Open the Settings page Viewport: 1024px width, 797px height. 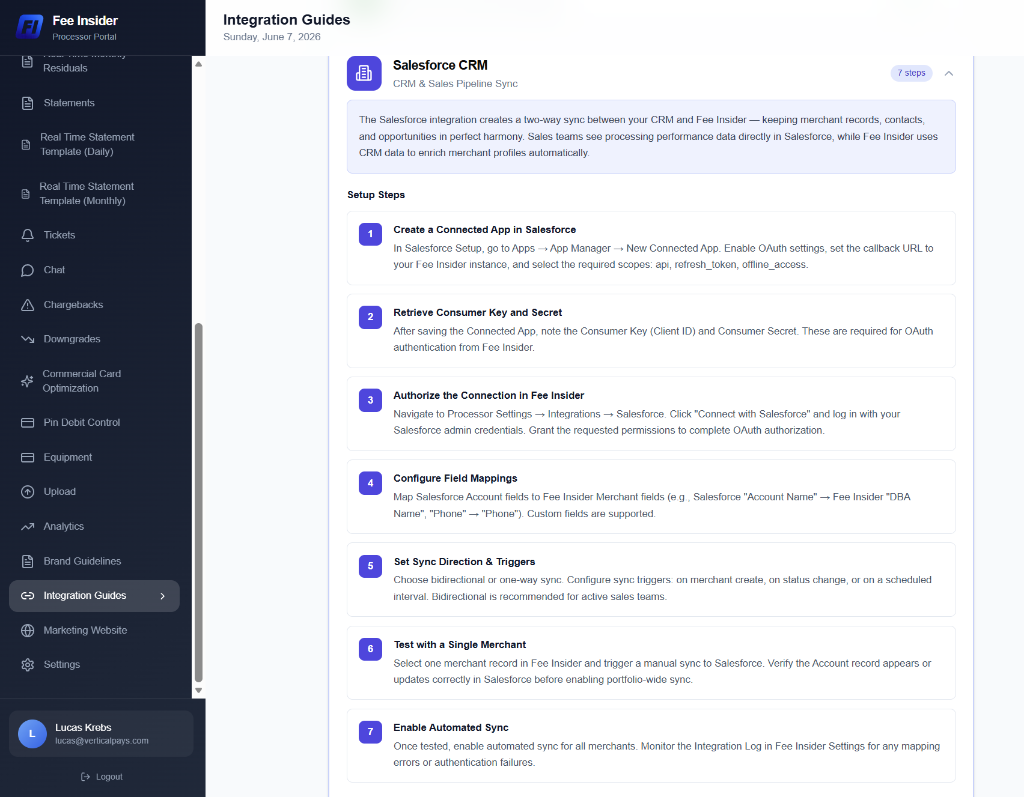(94, 664)
